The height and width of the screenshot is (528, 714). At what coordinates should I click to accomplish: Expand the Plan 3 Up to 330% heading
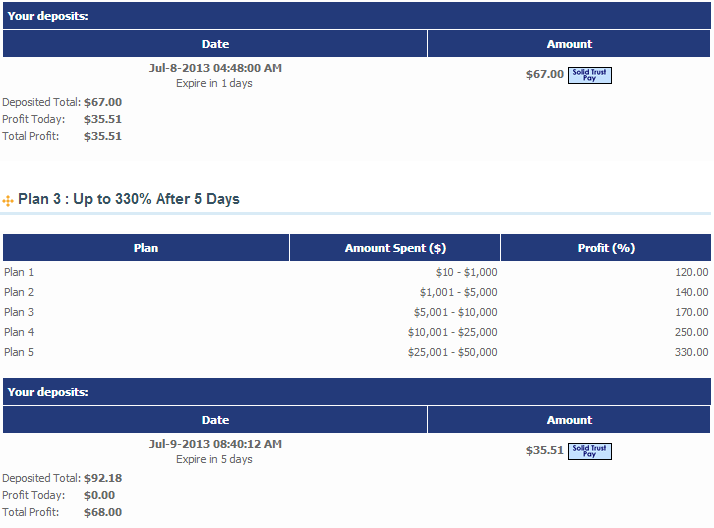(x=129, y=199)
